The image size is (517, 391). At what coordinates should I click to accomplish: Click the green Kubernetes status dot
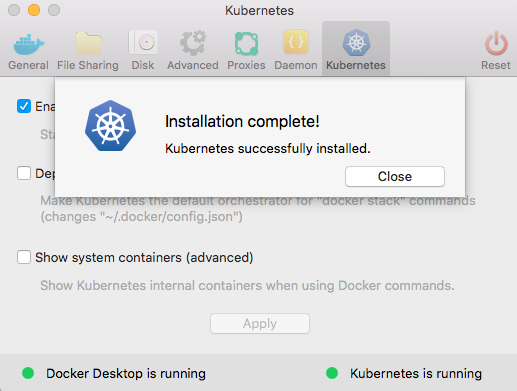(x=332, y=373)
